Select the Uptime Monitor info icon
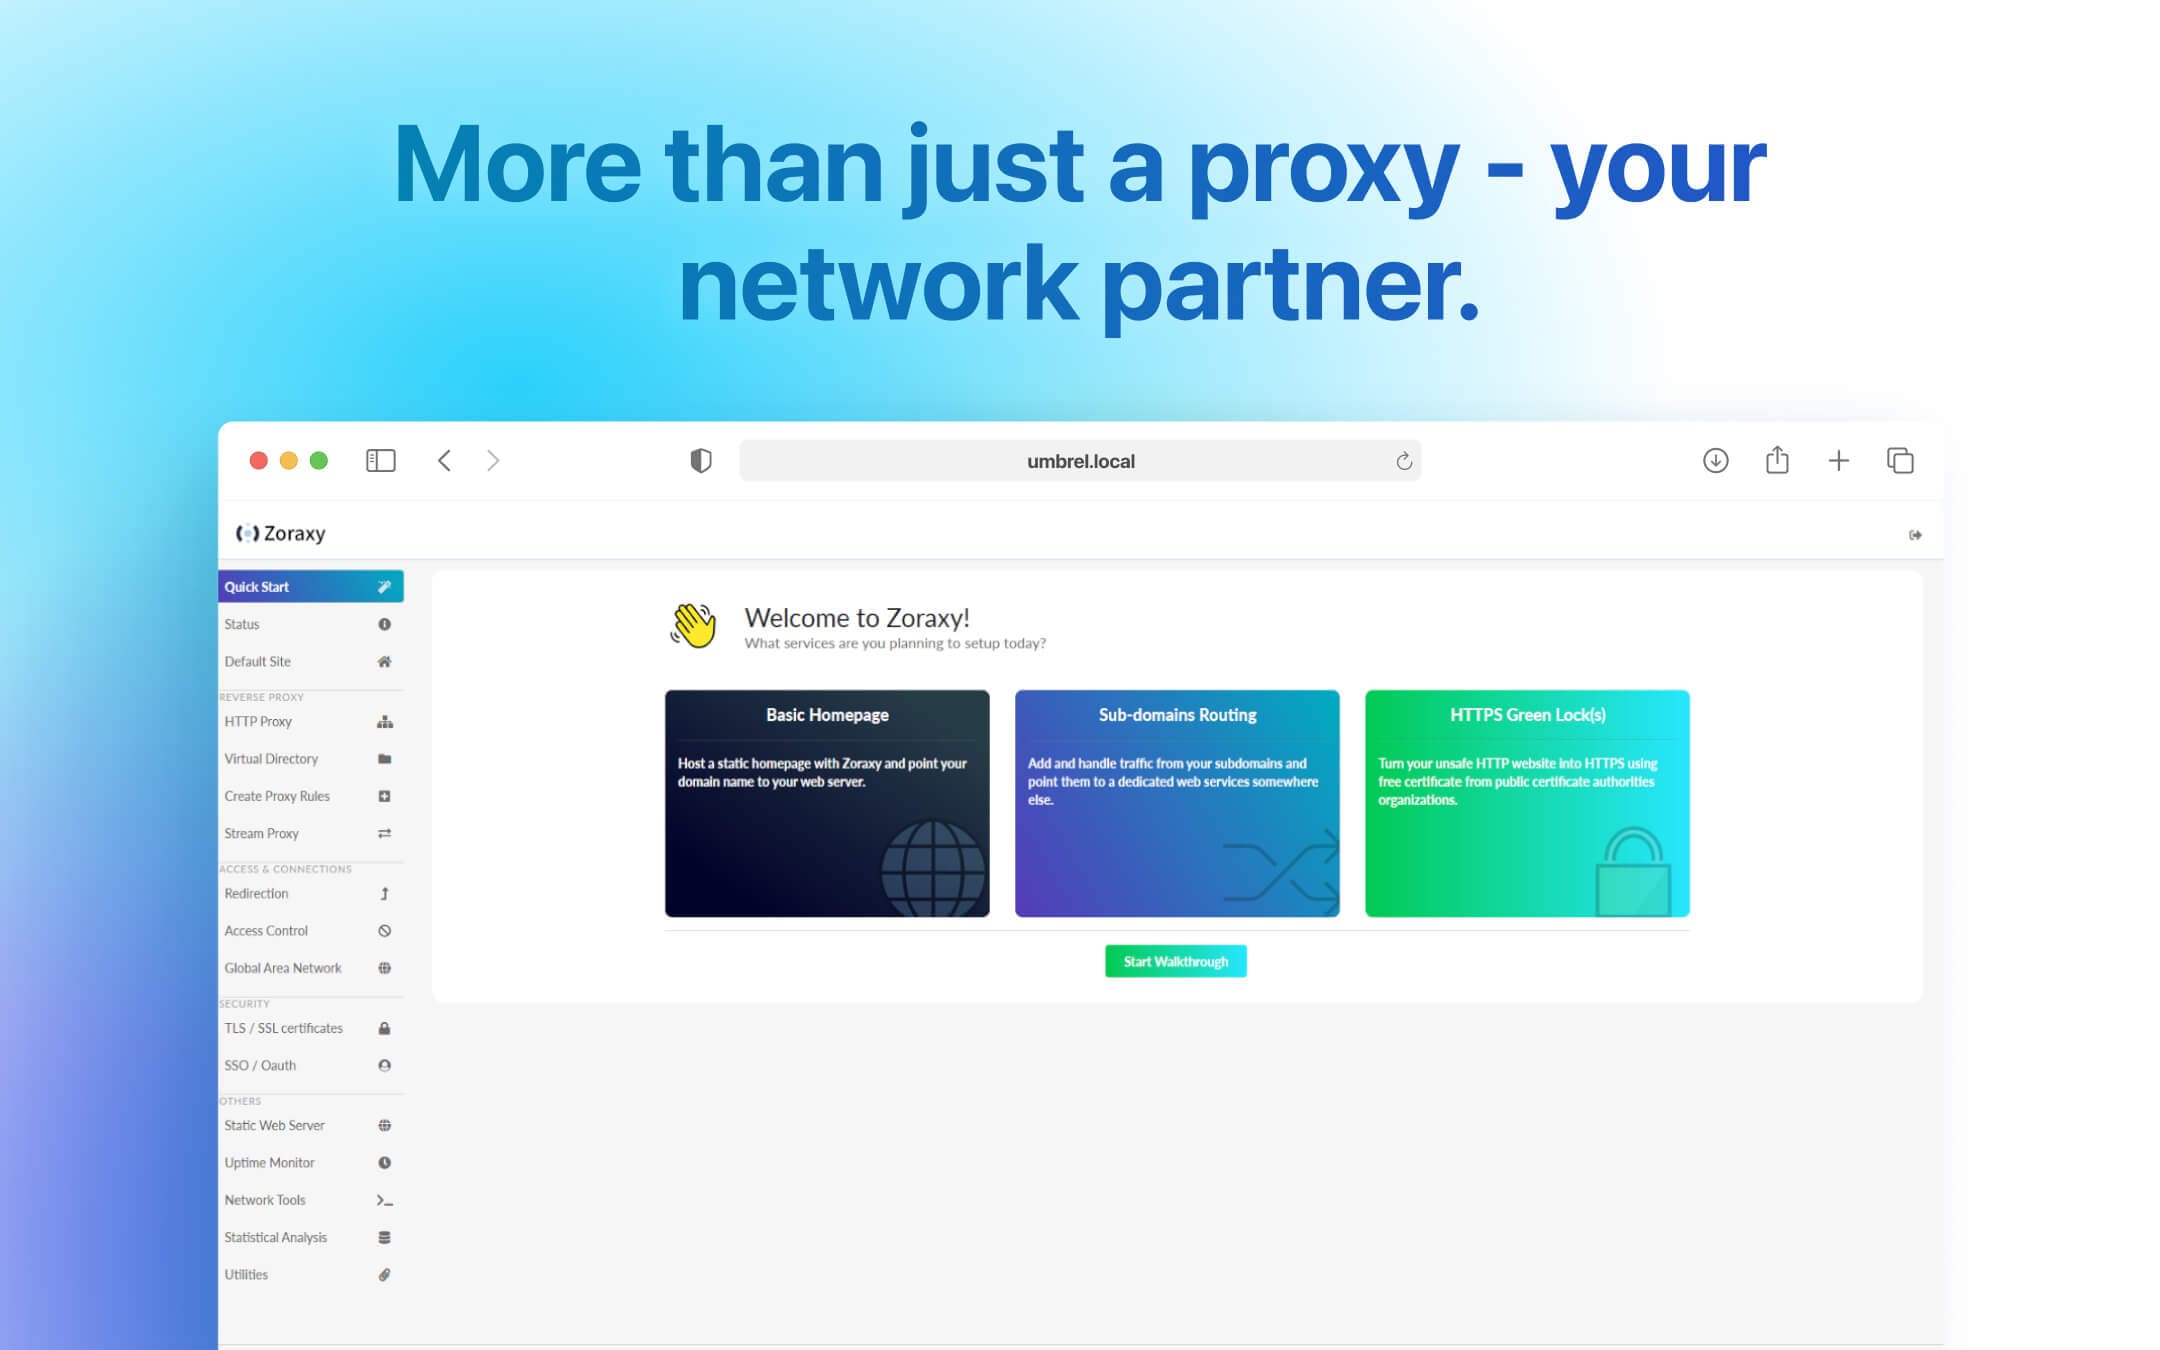2160x1350 pixels. (x=384, y=1162)
